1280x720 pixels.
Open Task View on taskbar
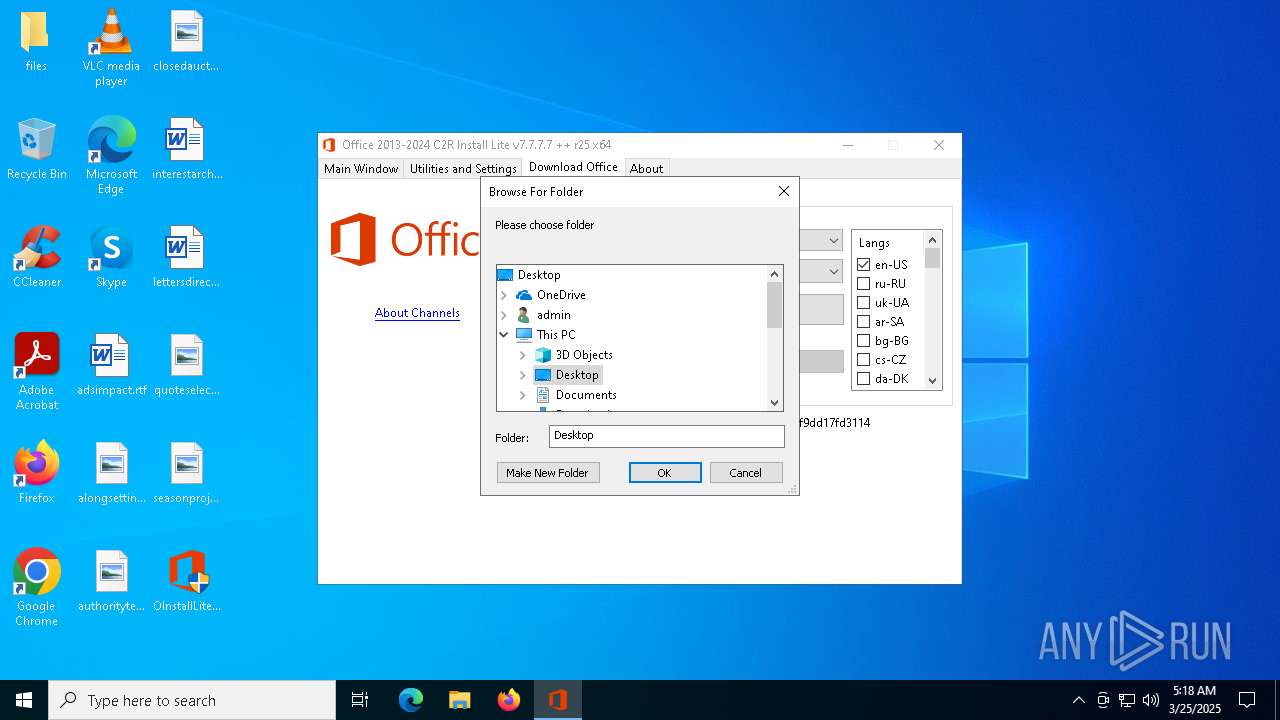[360, 700]
